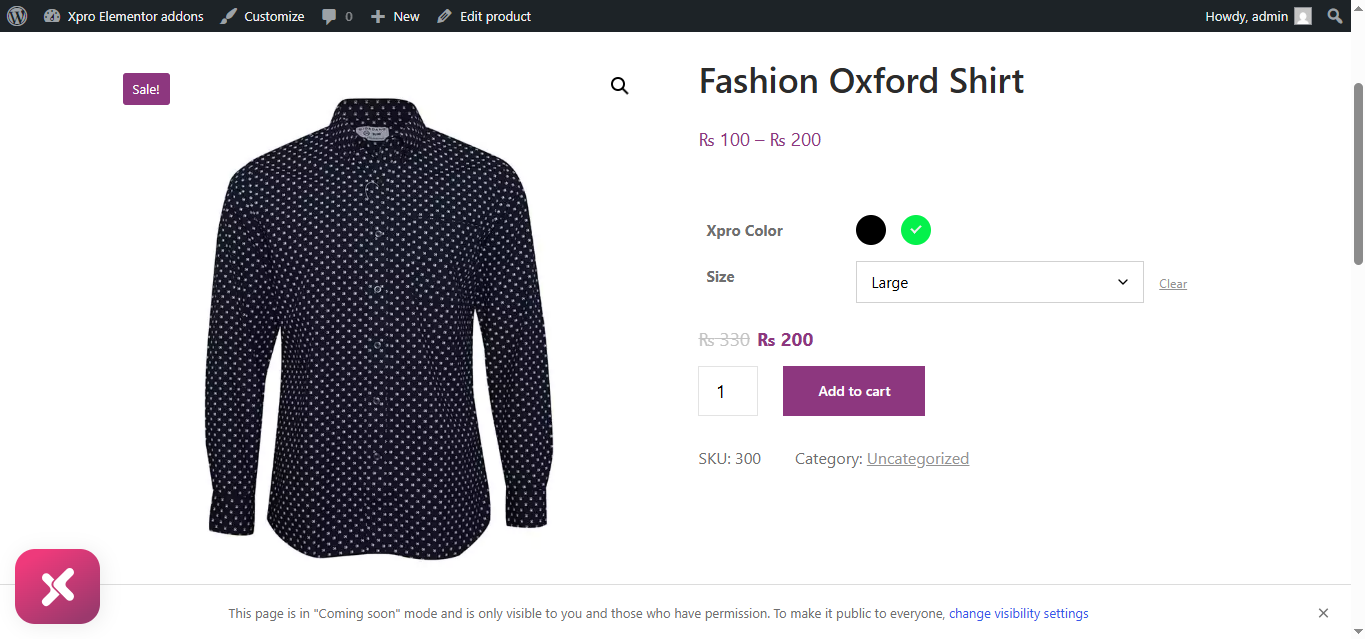Expand the Size dropdown showing Large

tap(999, 282)
